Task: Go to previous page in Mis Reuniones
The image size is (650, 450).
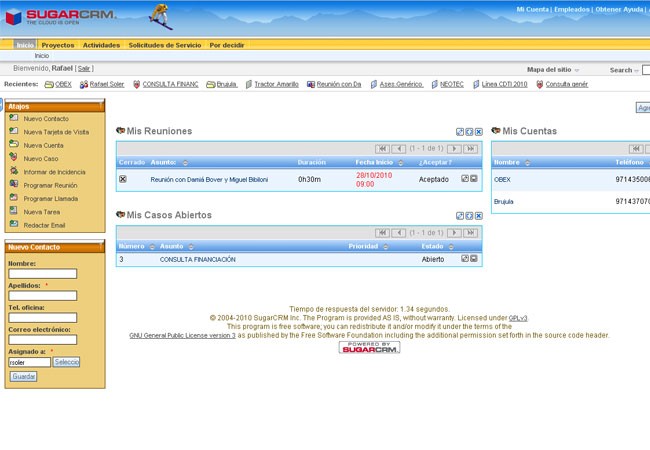Action: tap(399, 149)
